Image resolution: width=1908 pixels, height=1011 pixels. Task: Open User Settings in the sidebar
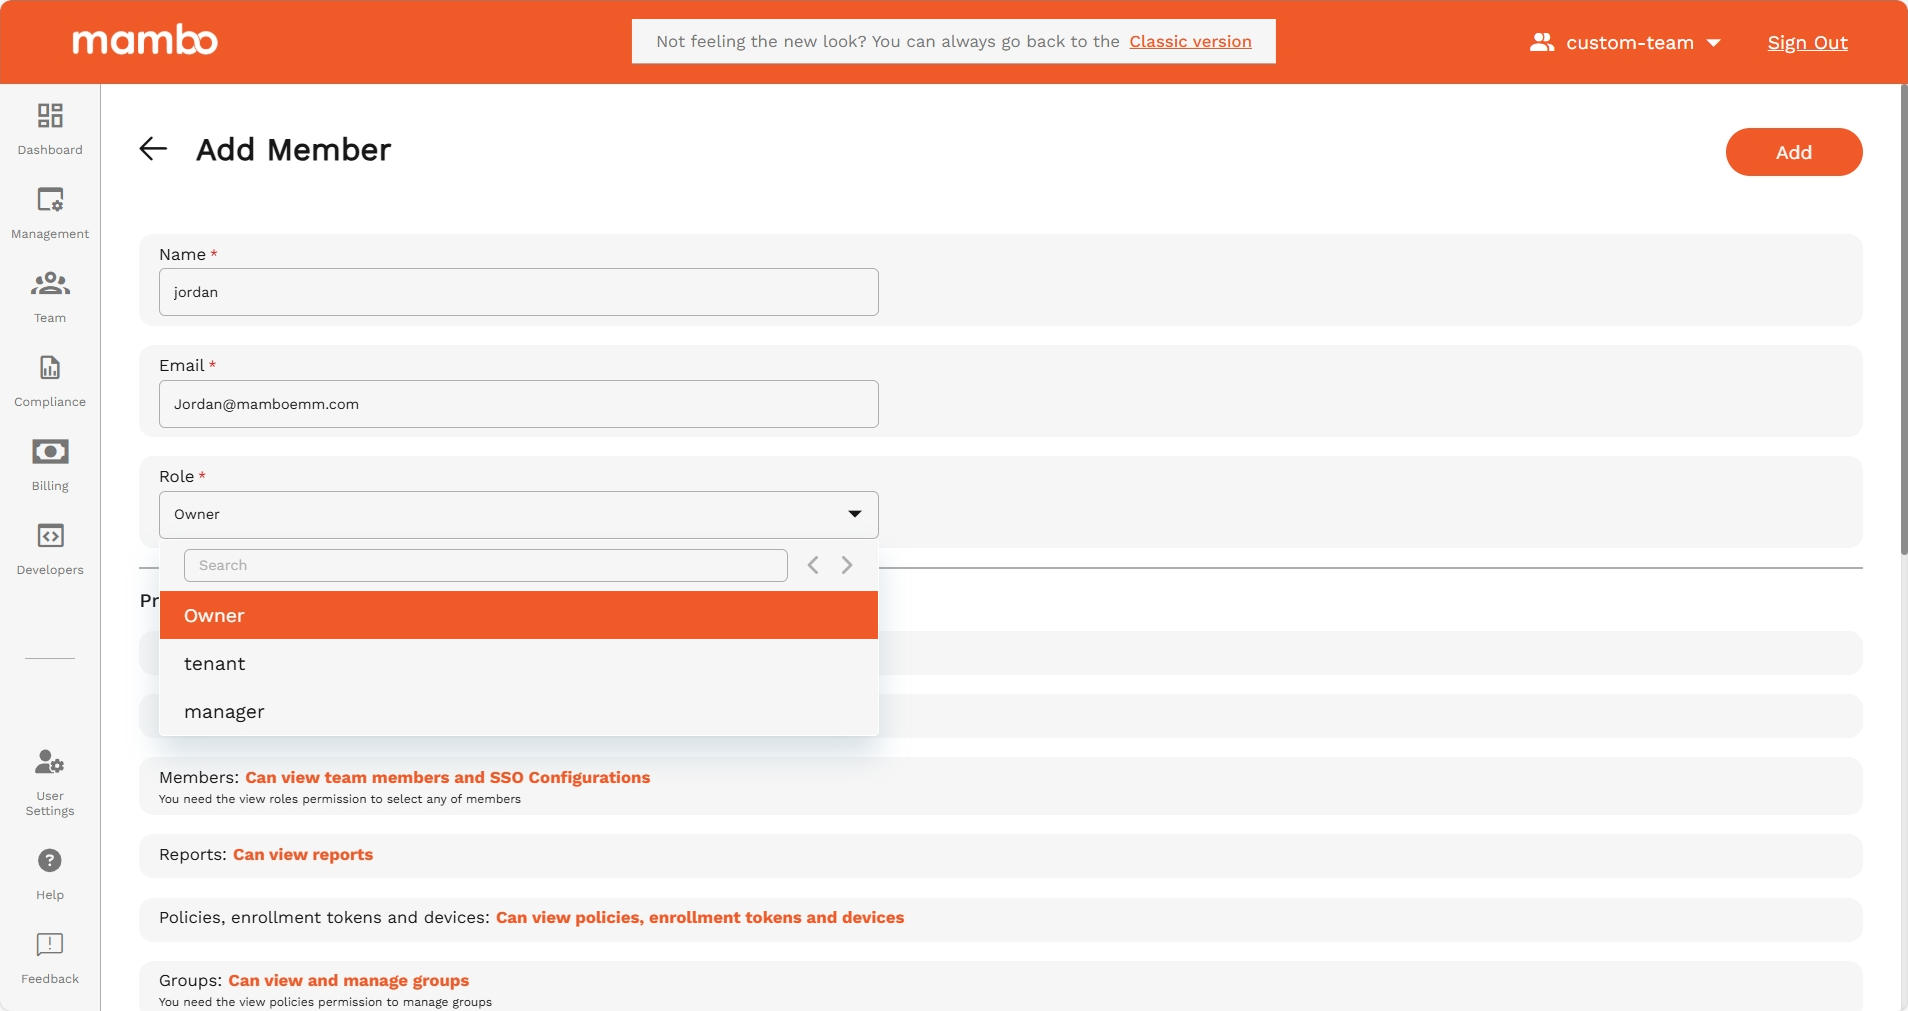(50, 763)
